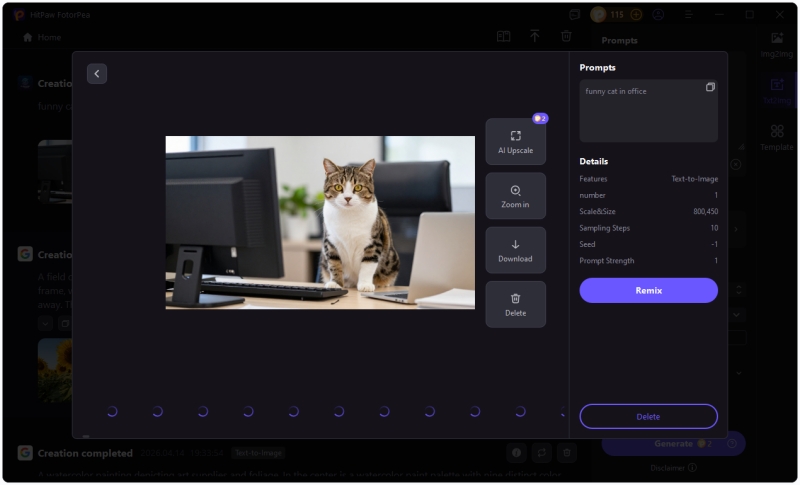Open cat in office image preview
This screenshot has height=485, width=800.
point(320,222)
